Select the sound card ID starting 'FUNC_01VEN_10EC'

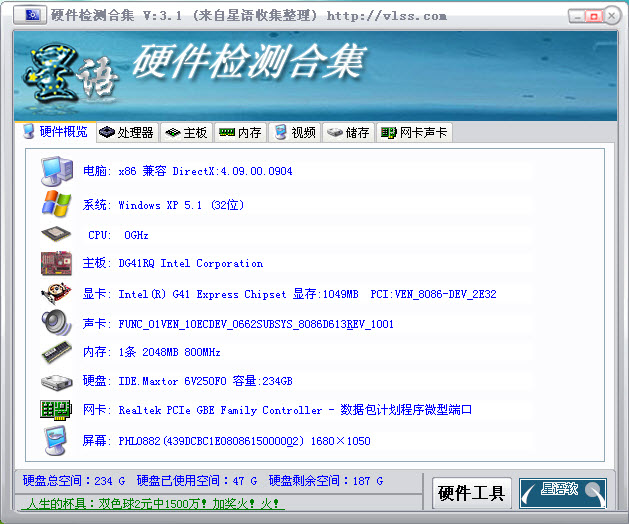(x=256, y=324)
